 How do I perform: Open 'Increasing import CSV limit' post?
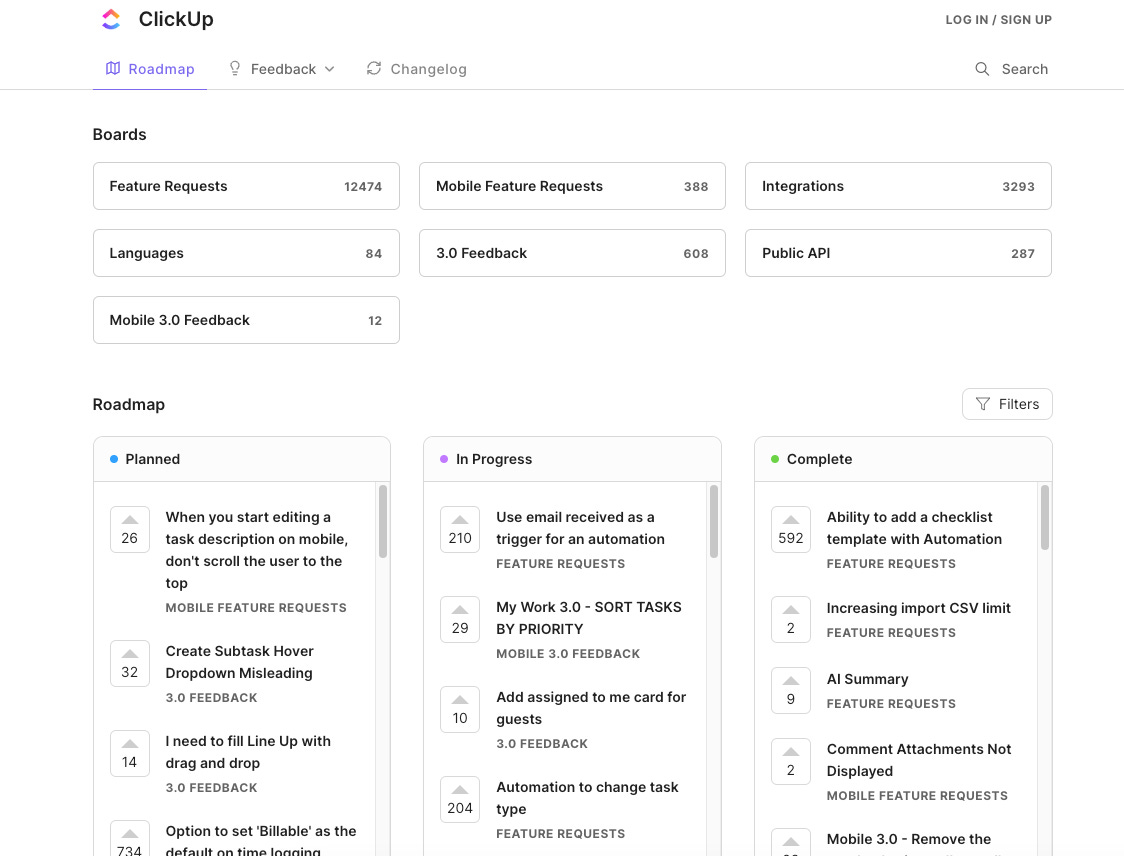[918, 608]
